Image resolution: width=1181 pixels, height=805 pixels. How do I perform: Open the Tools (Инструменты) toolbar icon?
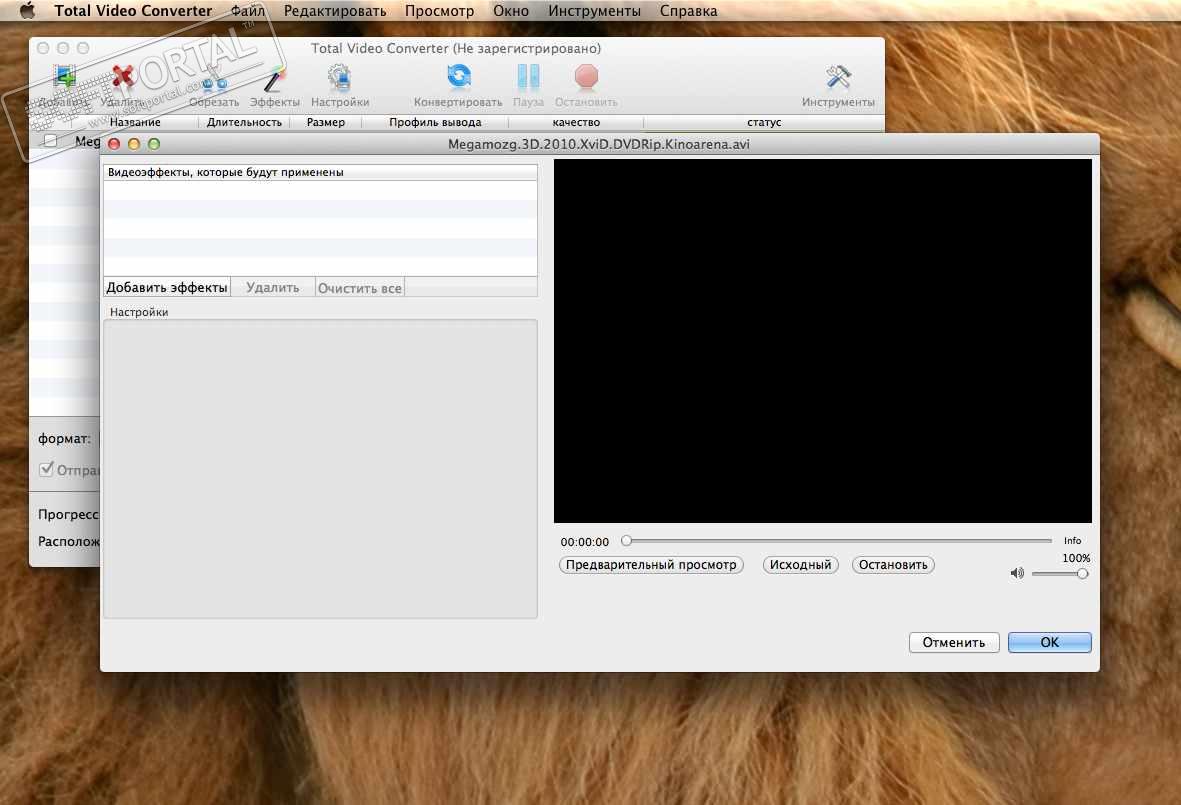[x=838, y=77]
